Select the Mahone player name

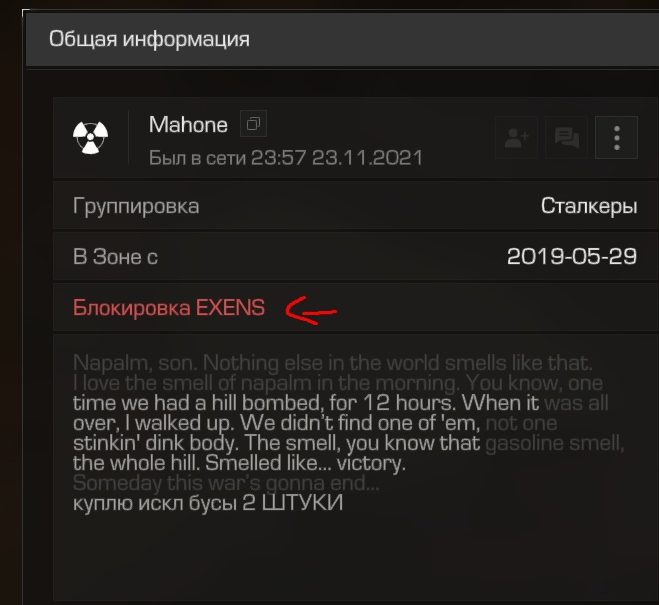tap(188, 125)
